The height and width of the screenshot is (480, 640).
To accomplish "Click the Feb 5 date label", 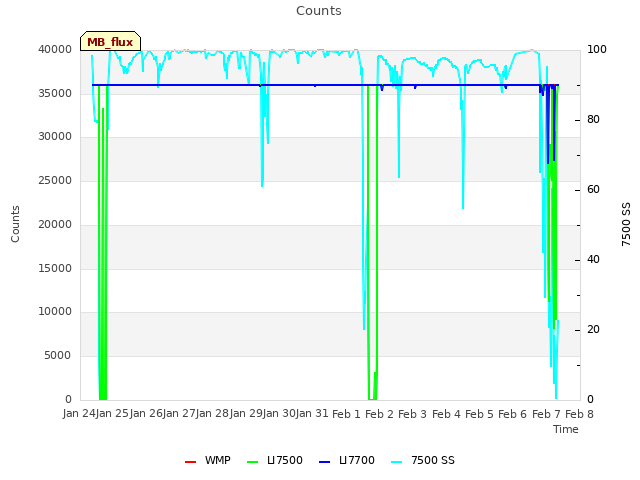I will pyautogui.click(x=479, y=414).
